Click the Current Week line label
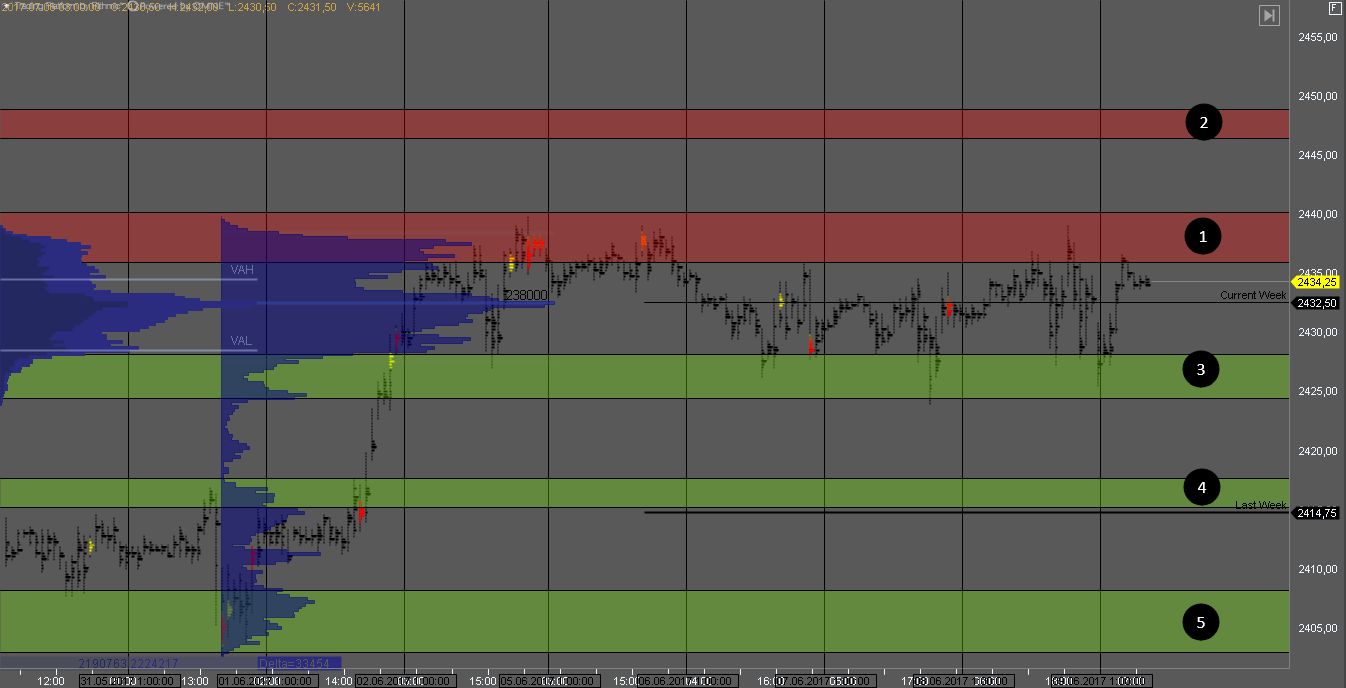Screen dimensions: 1346x688 pos(1252,295)
